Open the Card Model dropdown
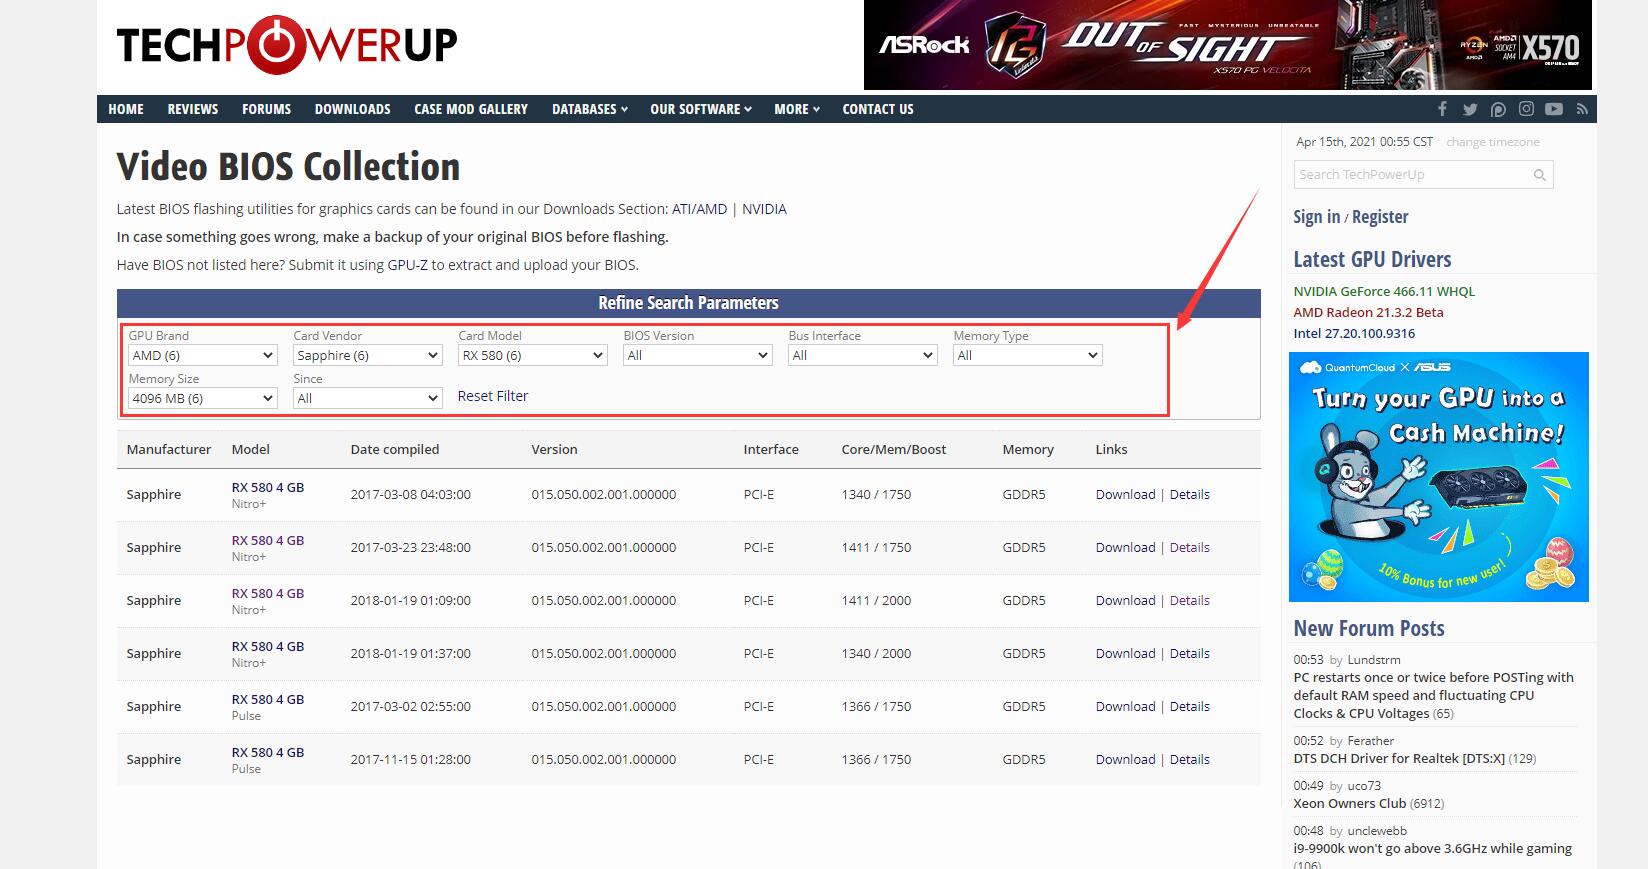Image resolution: width=1648 pixels, height=869 pixels. [533, 355]
